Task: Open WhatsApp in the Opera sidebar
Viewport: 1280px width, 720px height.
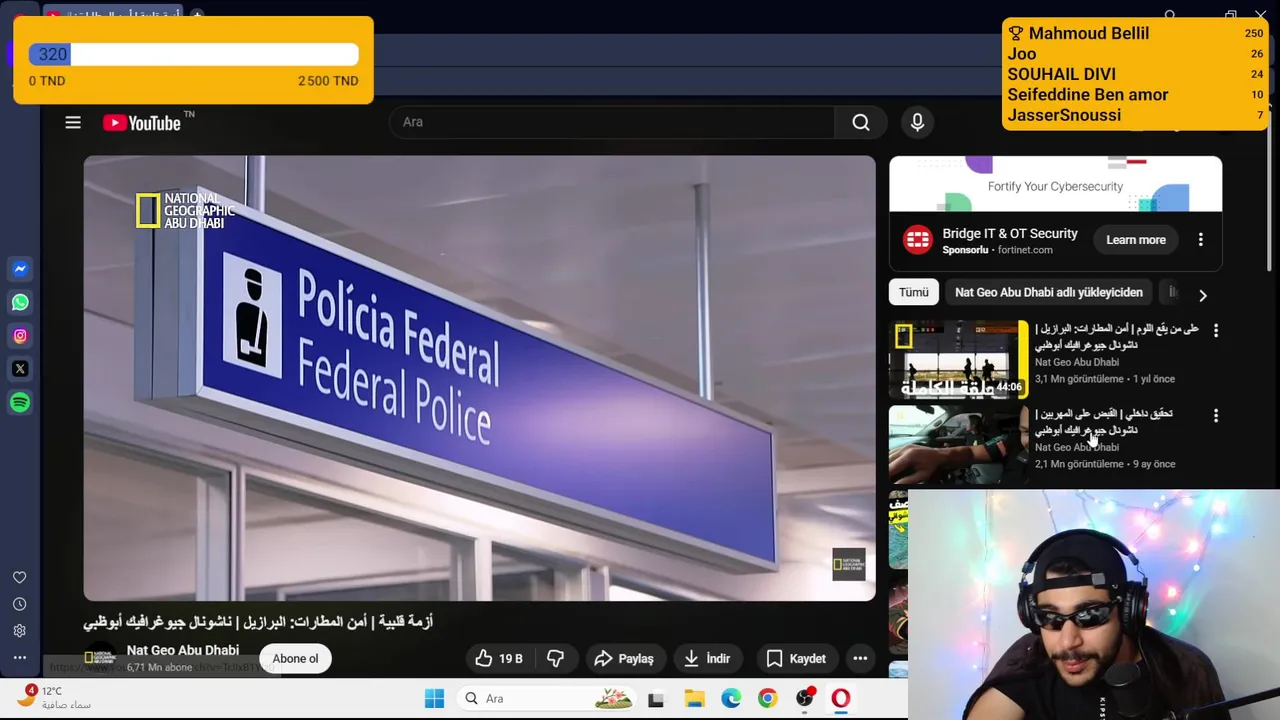Action: coord(20,302)
